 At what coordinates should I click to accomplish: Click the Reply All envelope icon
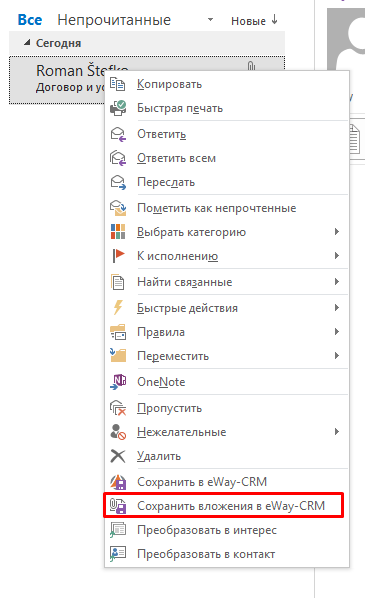117,158
